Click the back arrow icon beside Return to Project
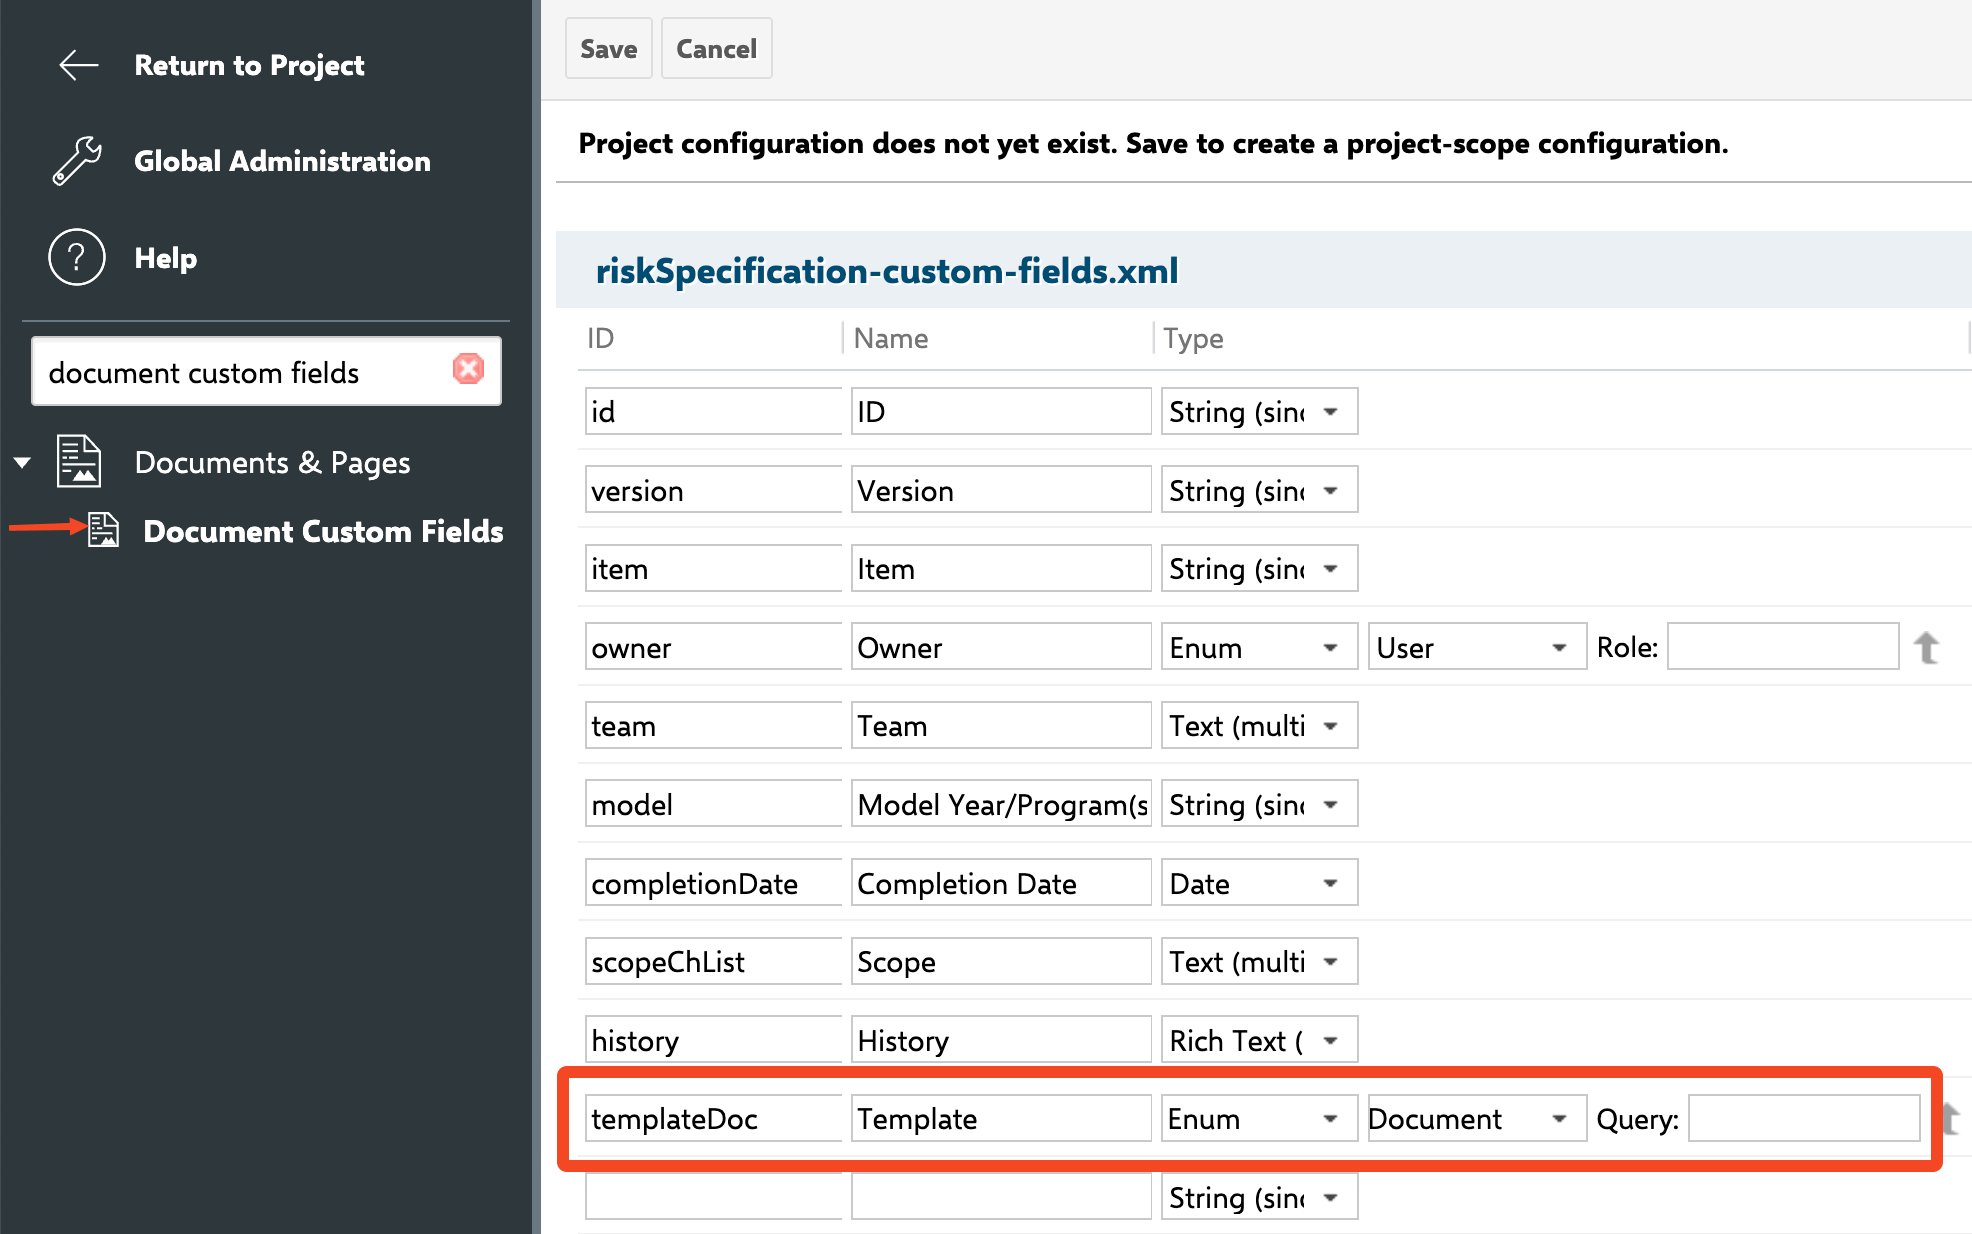Image resolution: width=1972 pixels, height=1234 pixels. point(78,65)
